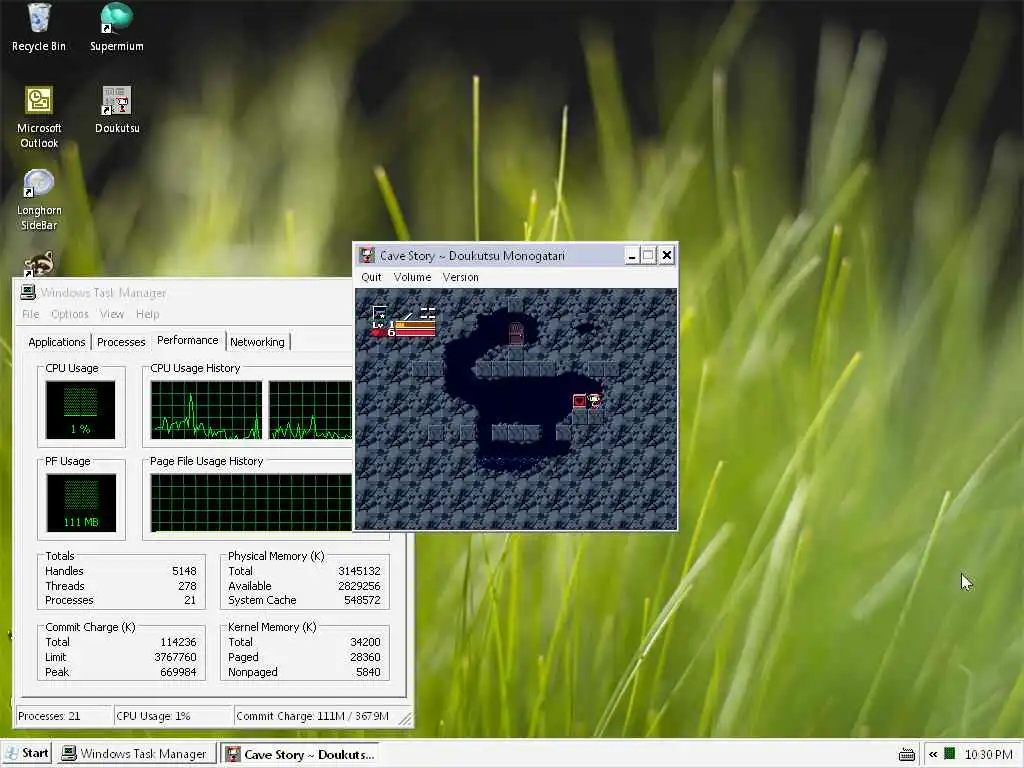The image size is (1024, 768).
Task: Open the Microsoft Outlook desktop icon
Action: click(39, 118)
